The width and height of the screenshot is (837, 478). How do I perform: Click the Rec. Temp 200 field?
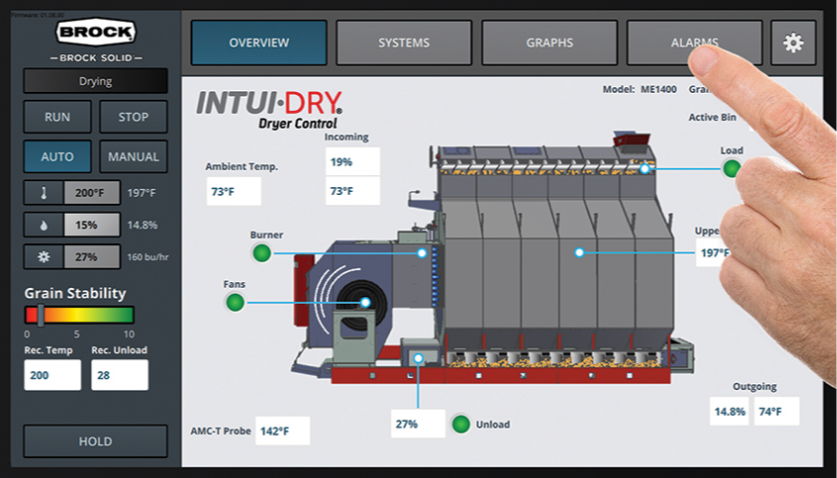(x=52, y=375)
